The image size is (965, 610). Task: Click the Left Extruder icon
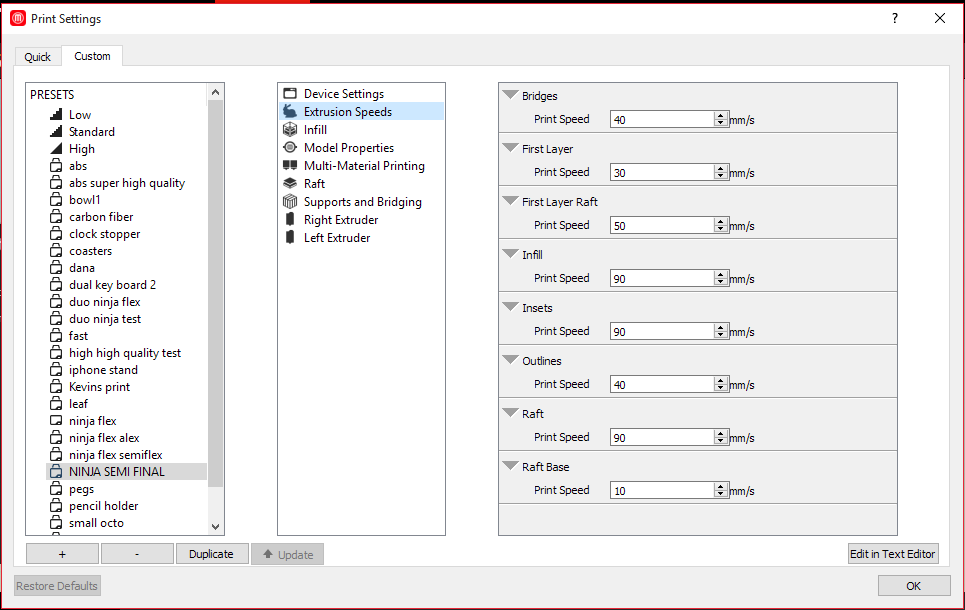[290, 238]
